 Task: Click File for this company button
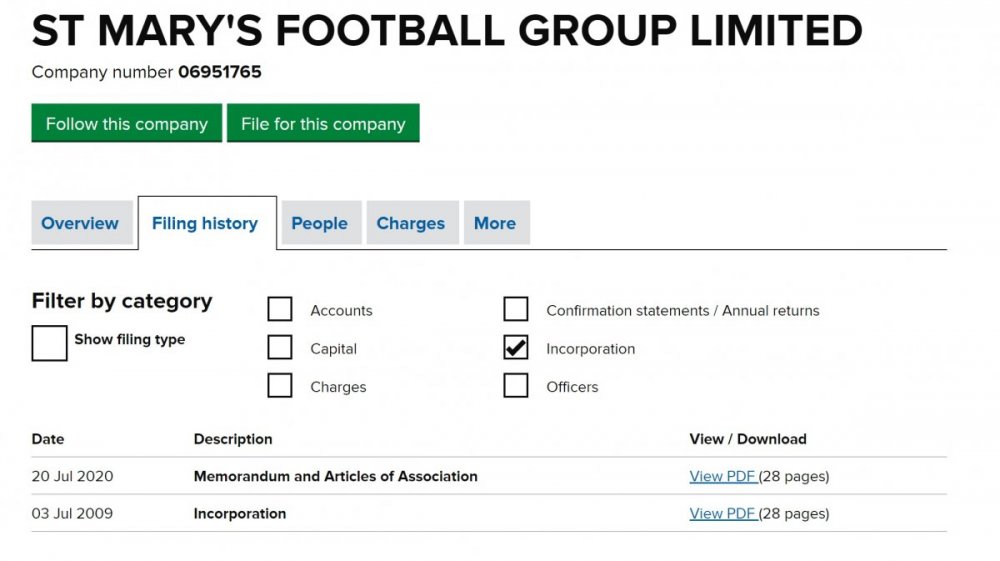click(323, 124)
